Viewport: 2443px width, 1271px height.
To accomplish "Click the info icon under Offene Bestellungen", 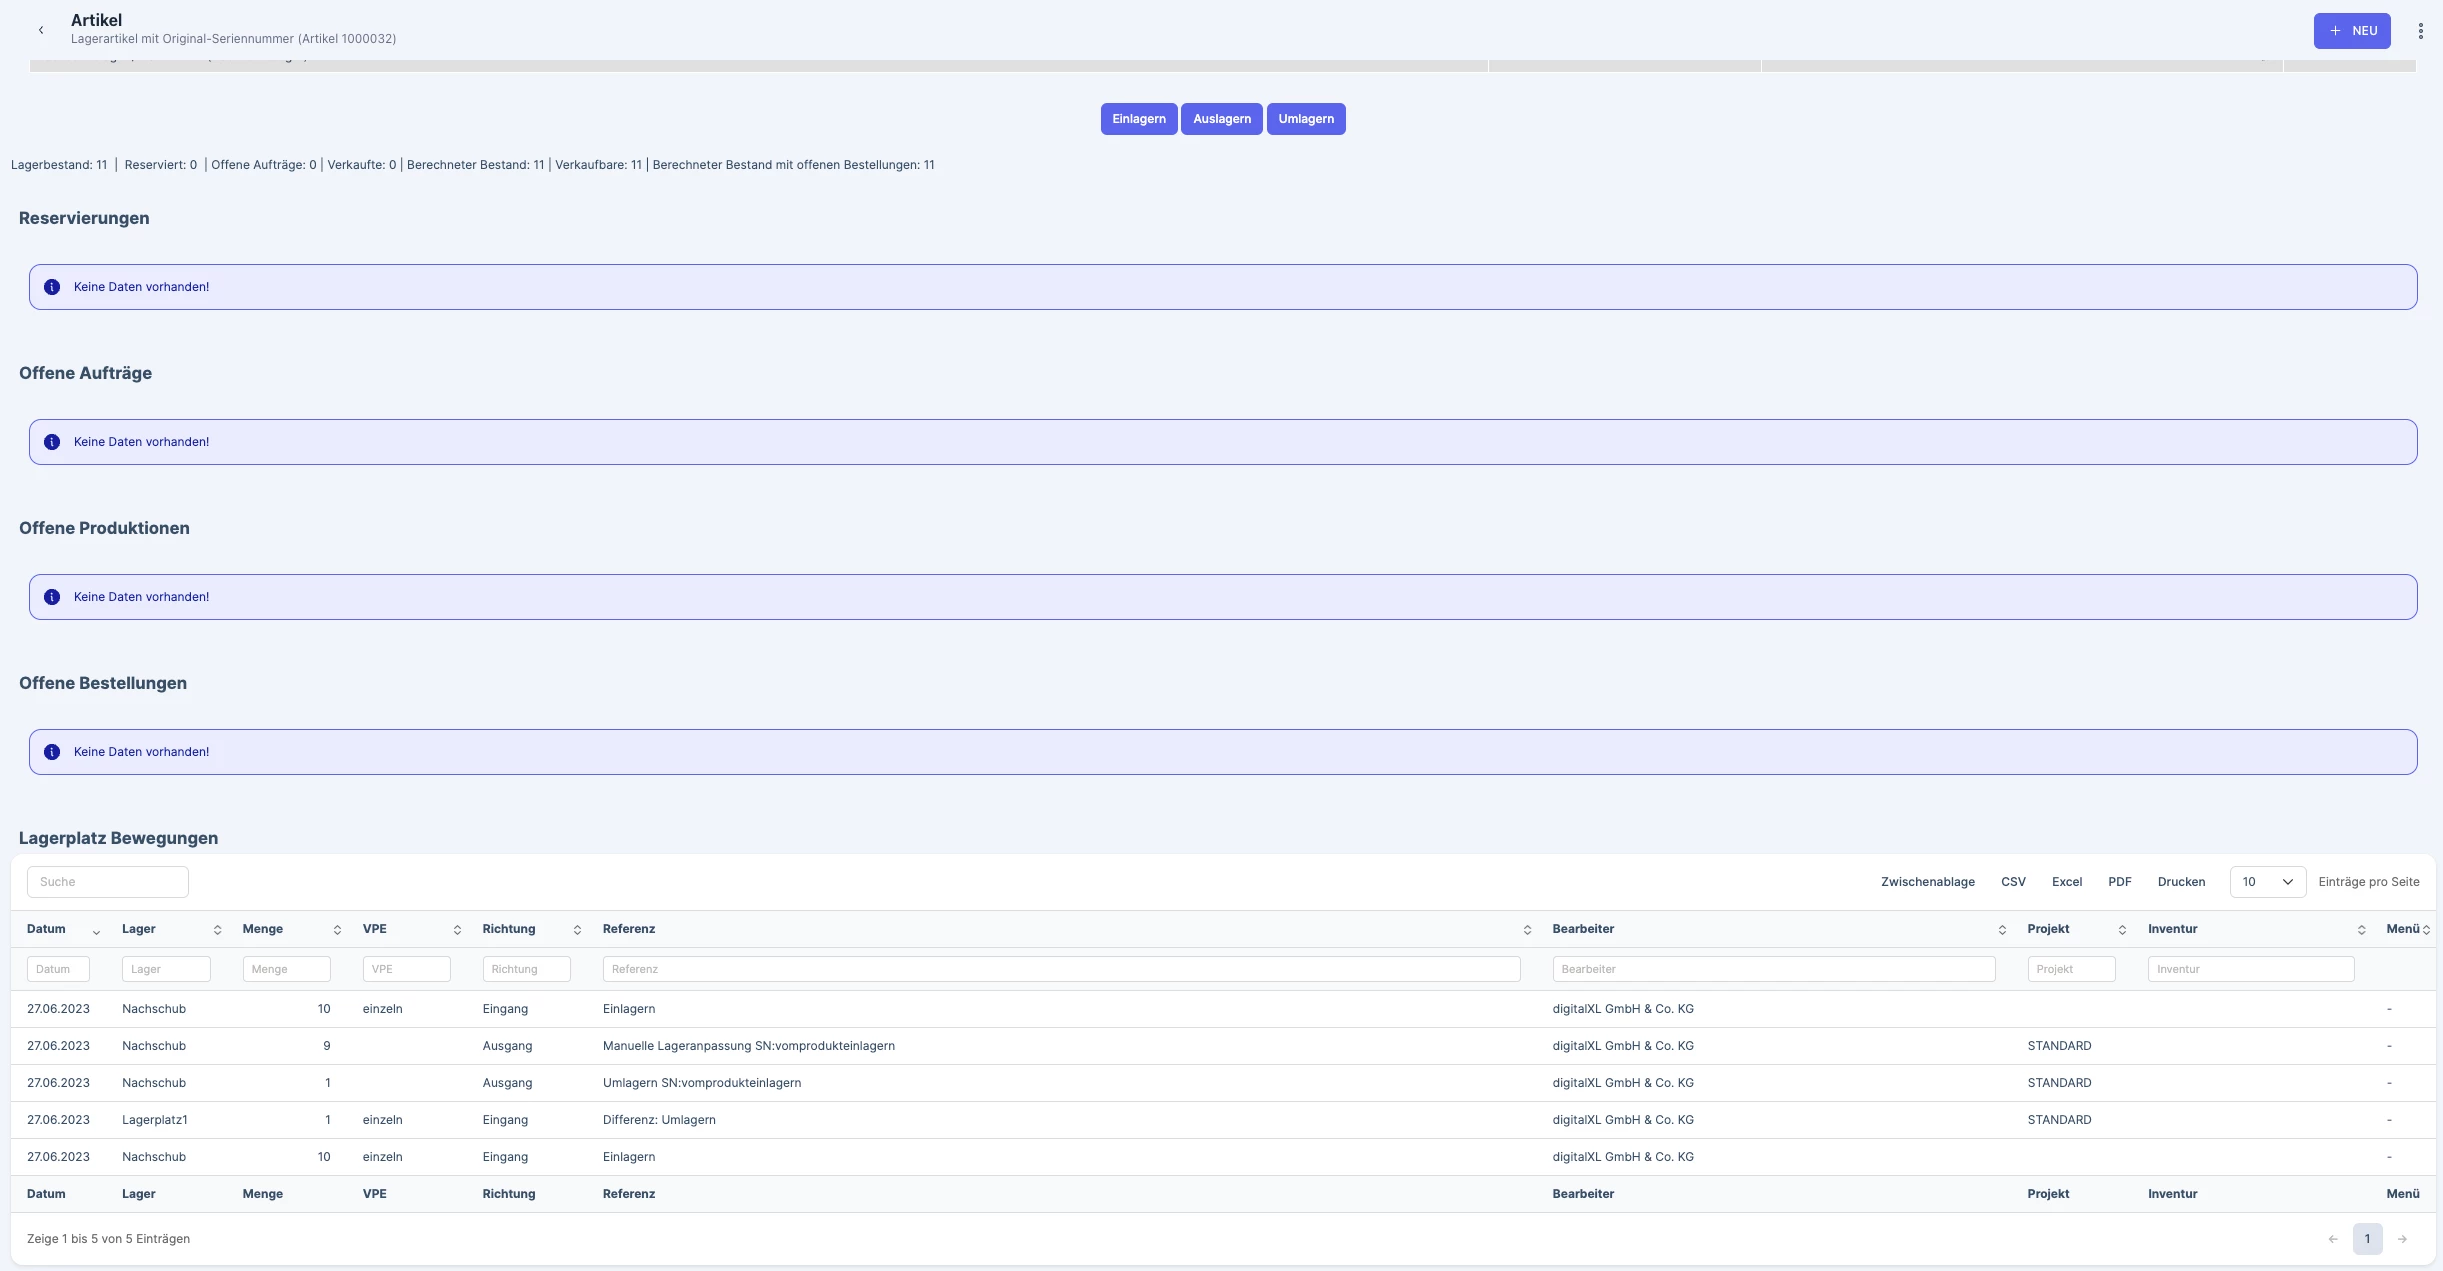I will pyautogui.click(x=52, y=752).
